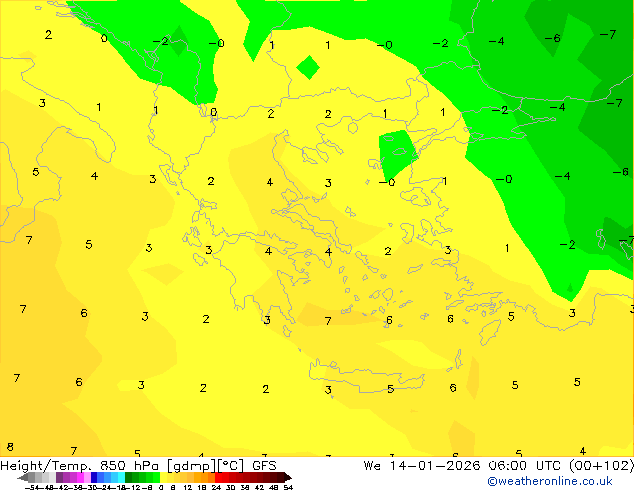Open the weatheronline.co.uk link
This screenshot has height=490, width=634.
[550, 481]
